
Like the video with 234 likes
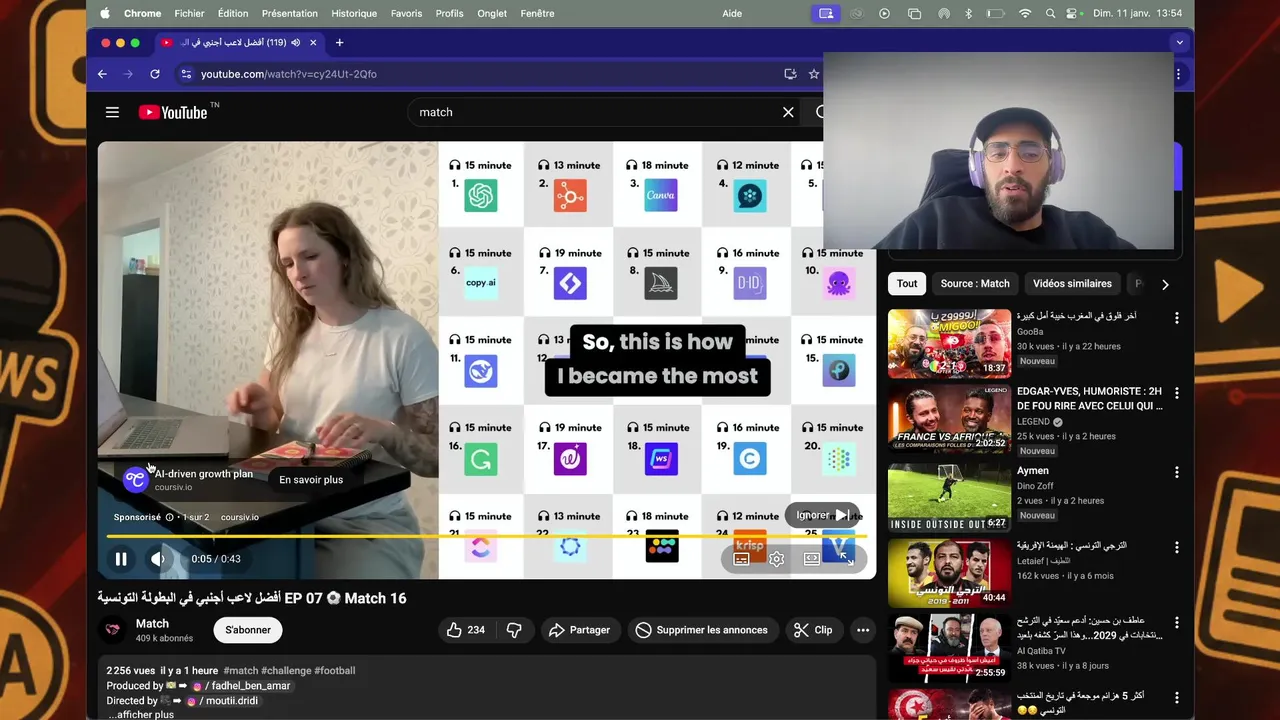[466, 630]
